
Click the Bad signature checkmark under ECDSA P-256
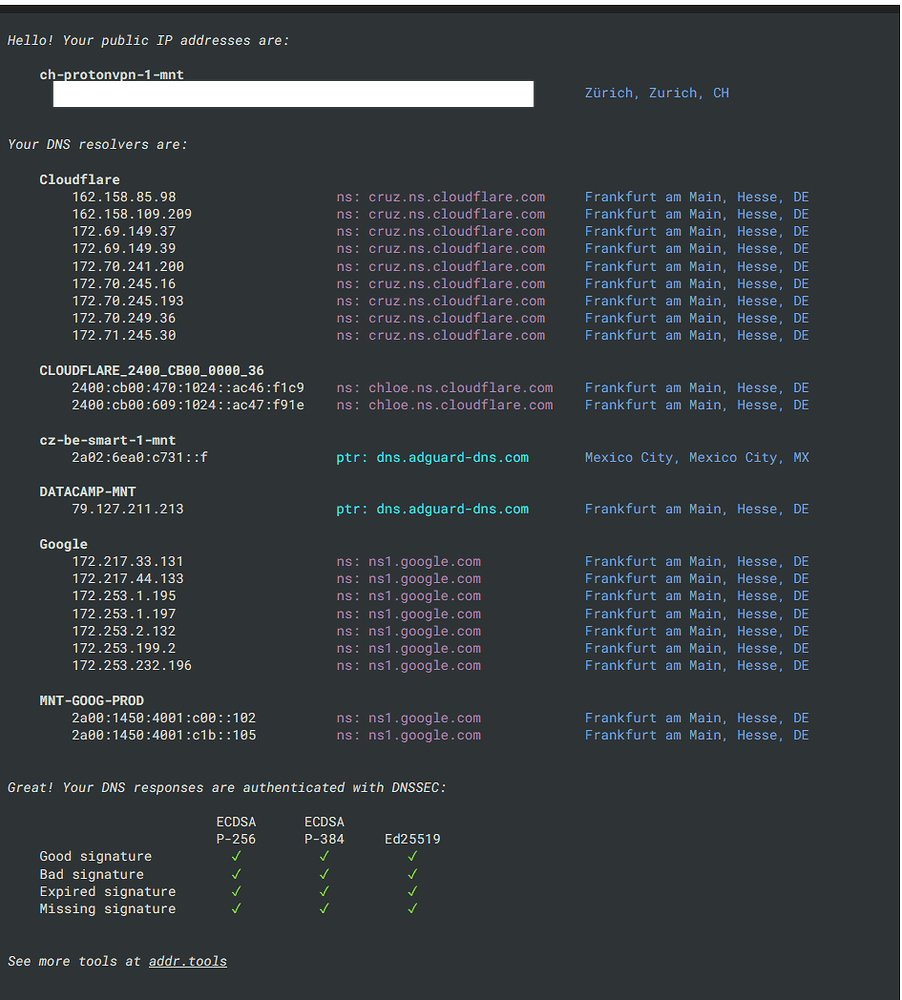(x=236, y=874)
